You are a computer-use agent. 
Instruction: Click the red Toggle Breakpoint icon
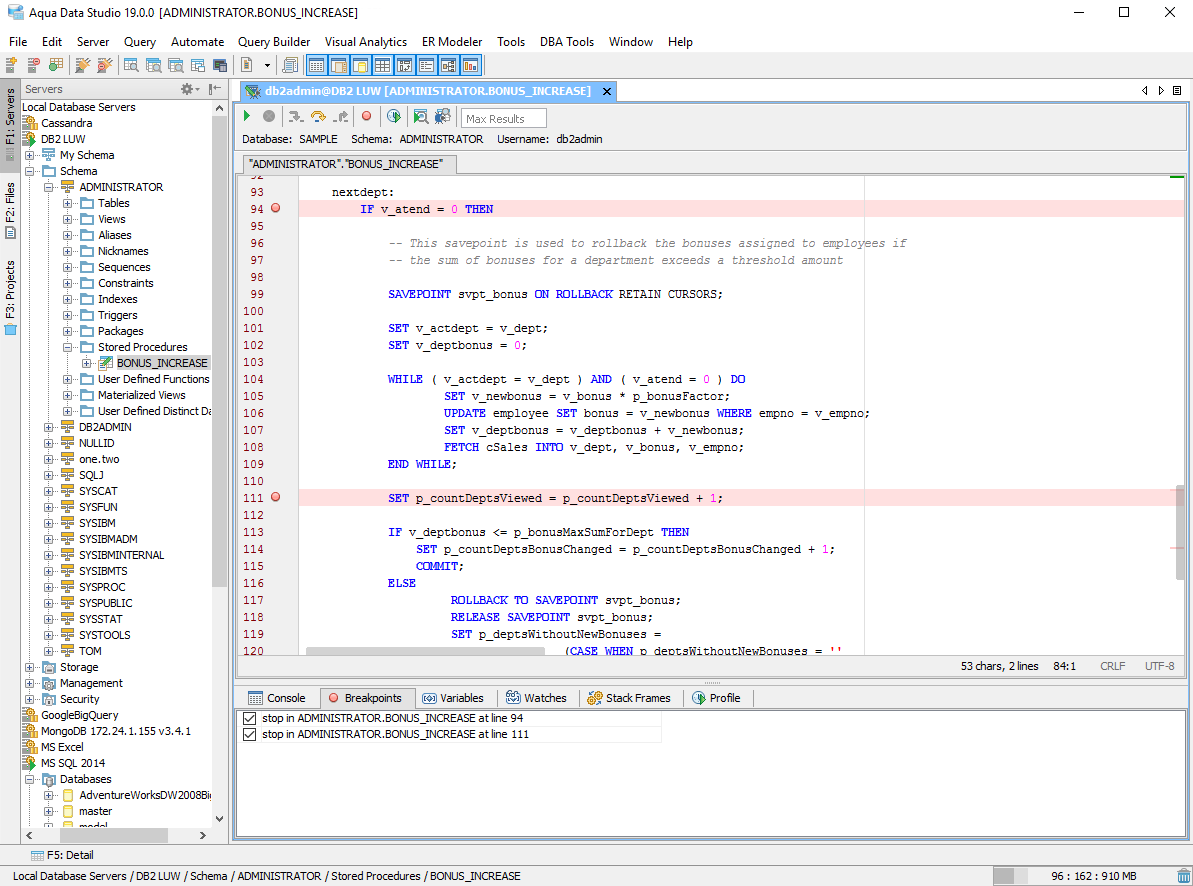pyautogui.click(x=367, y=115)
